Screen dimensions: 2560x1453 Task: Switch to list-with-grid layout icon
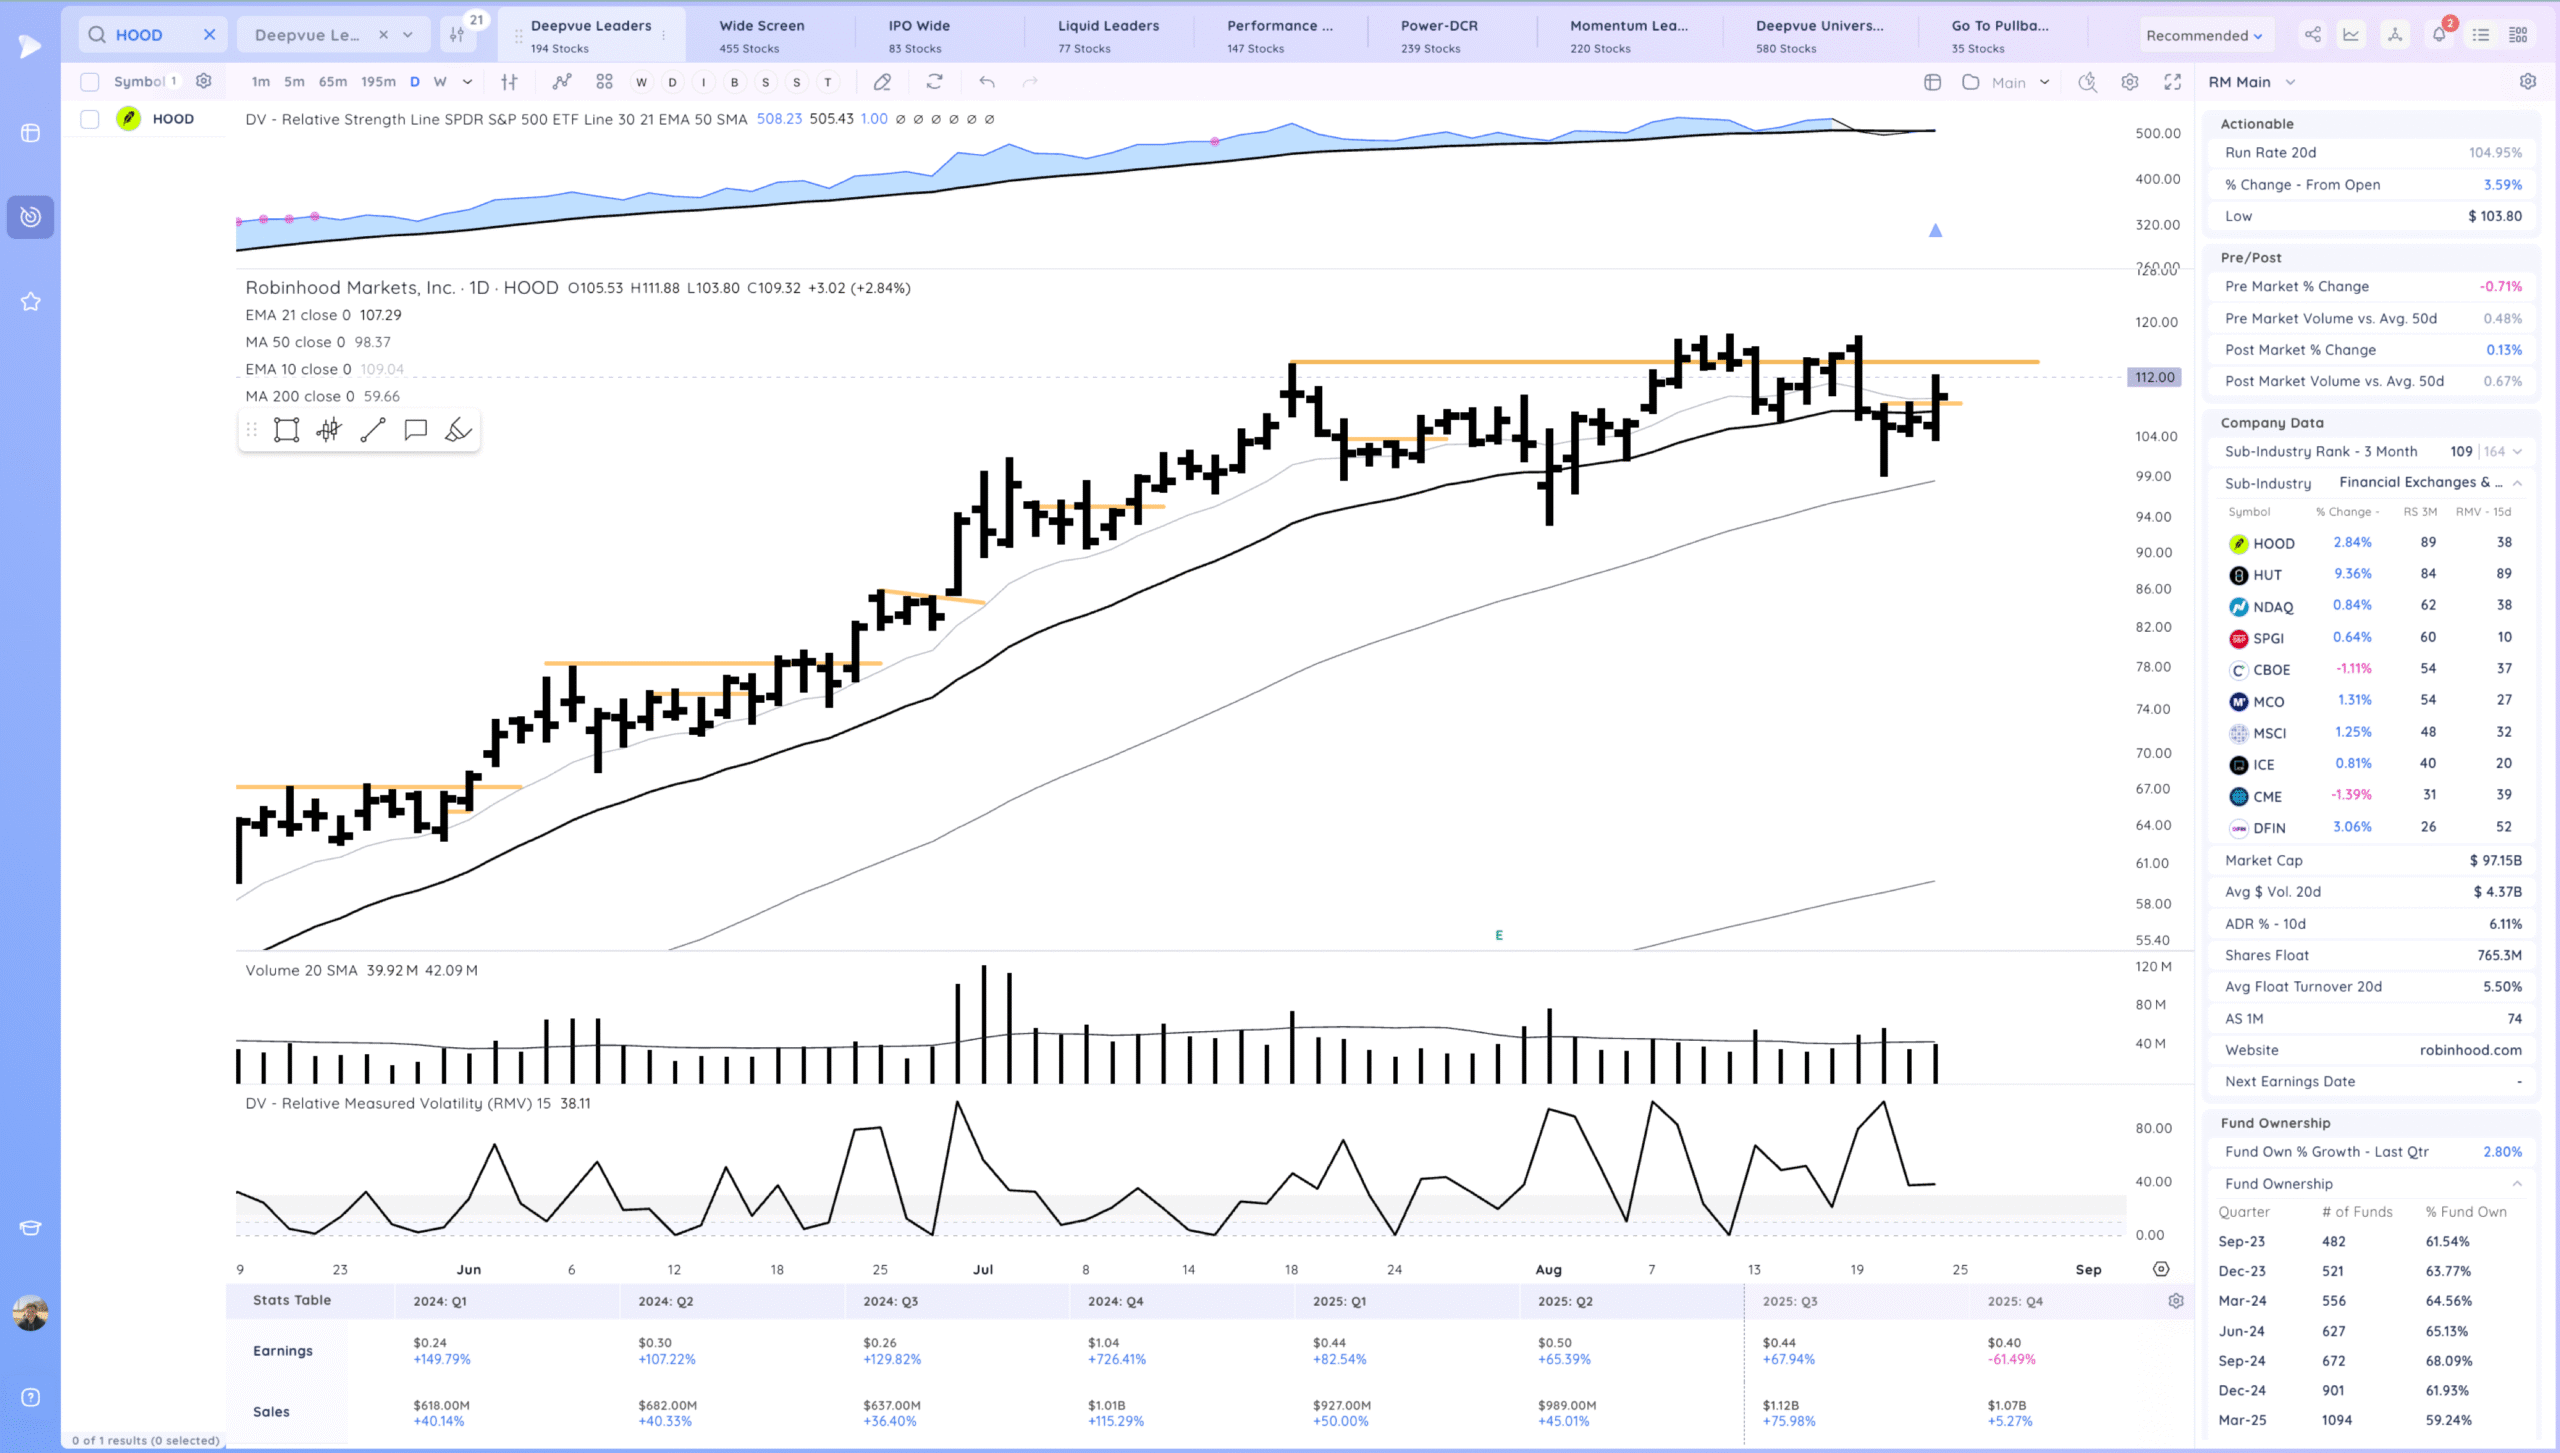(x=2519, y=35)
